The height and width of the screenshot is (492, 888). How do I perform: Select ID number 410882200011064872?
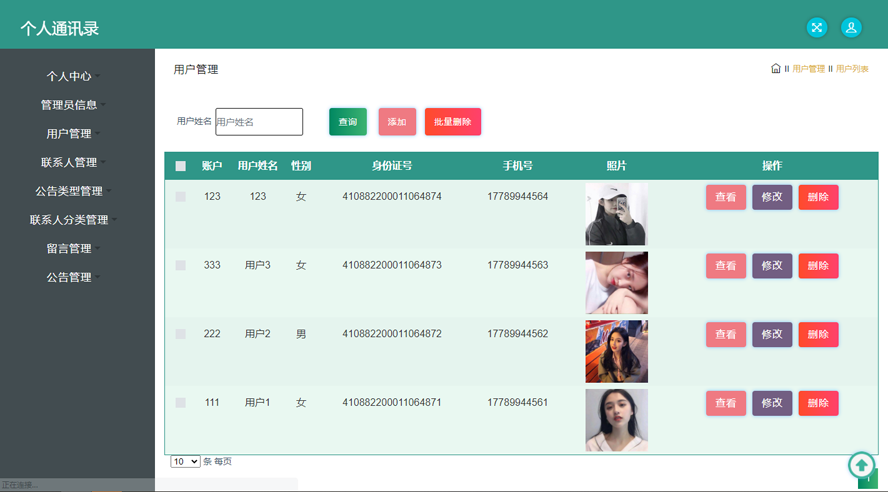[392, 334]
